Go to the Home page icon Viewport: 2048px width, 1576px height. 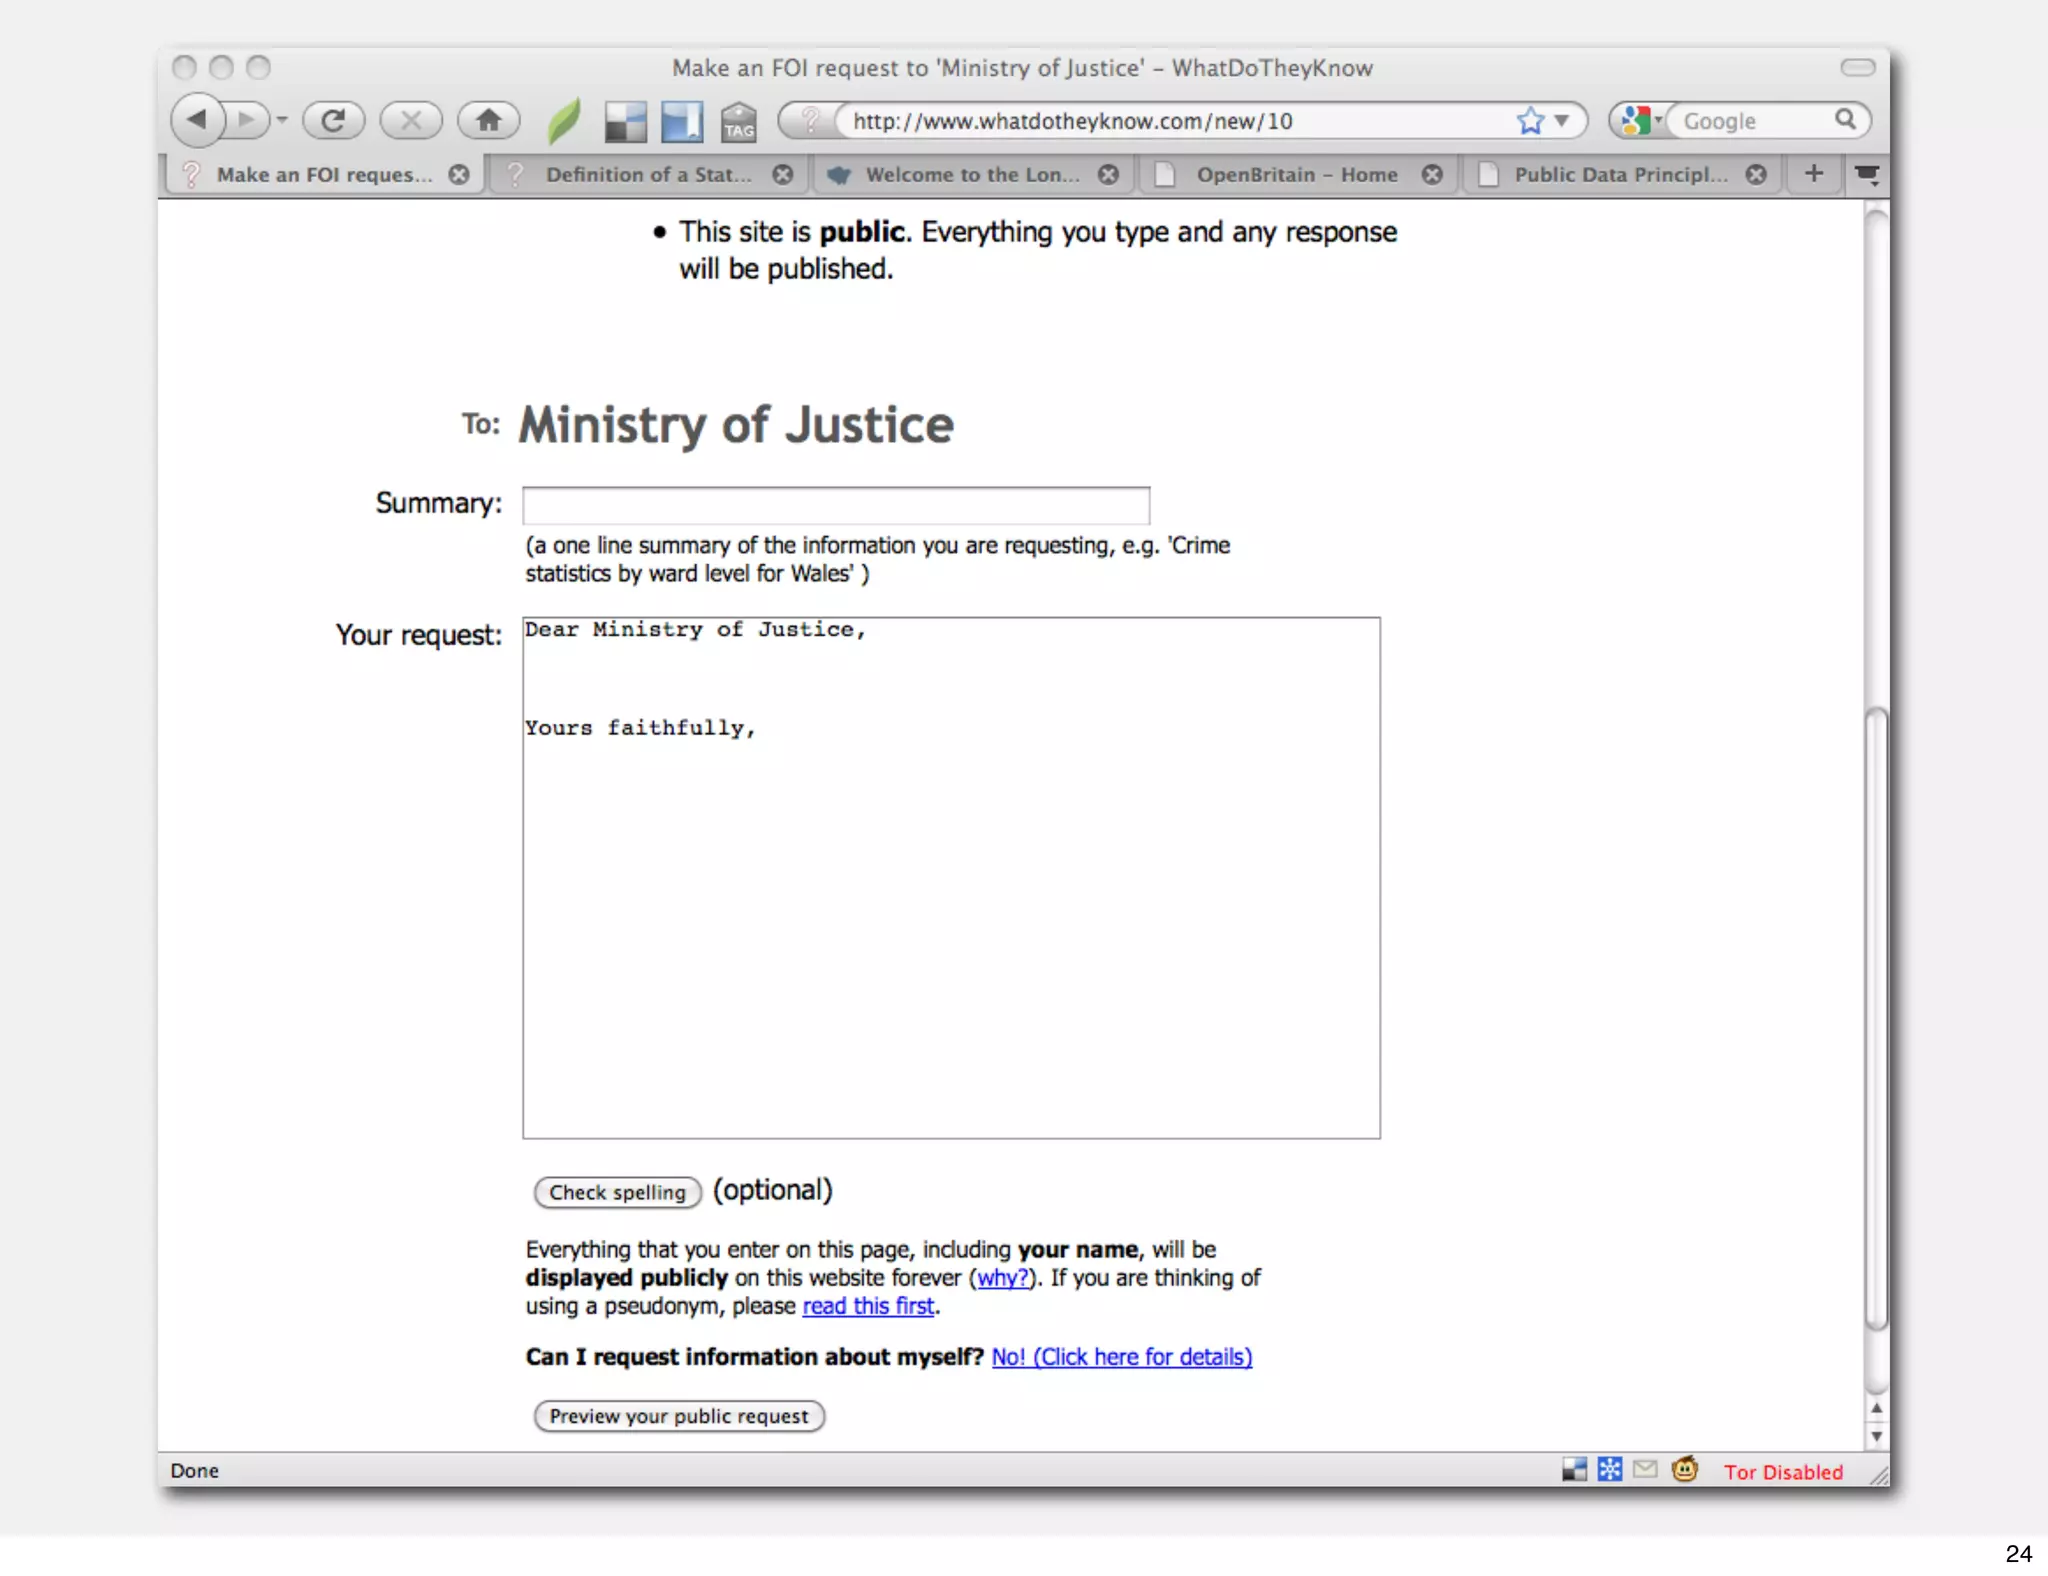click(x=488, y=120)
